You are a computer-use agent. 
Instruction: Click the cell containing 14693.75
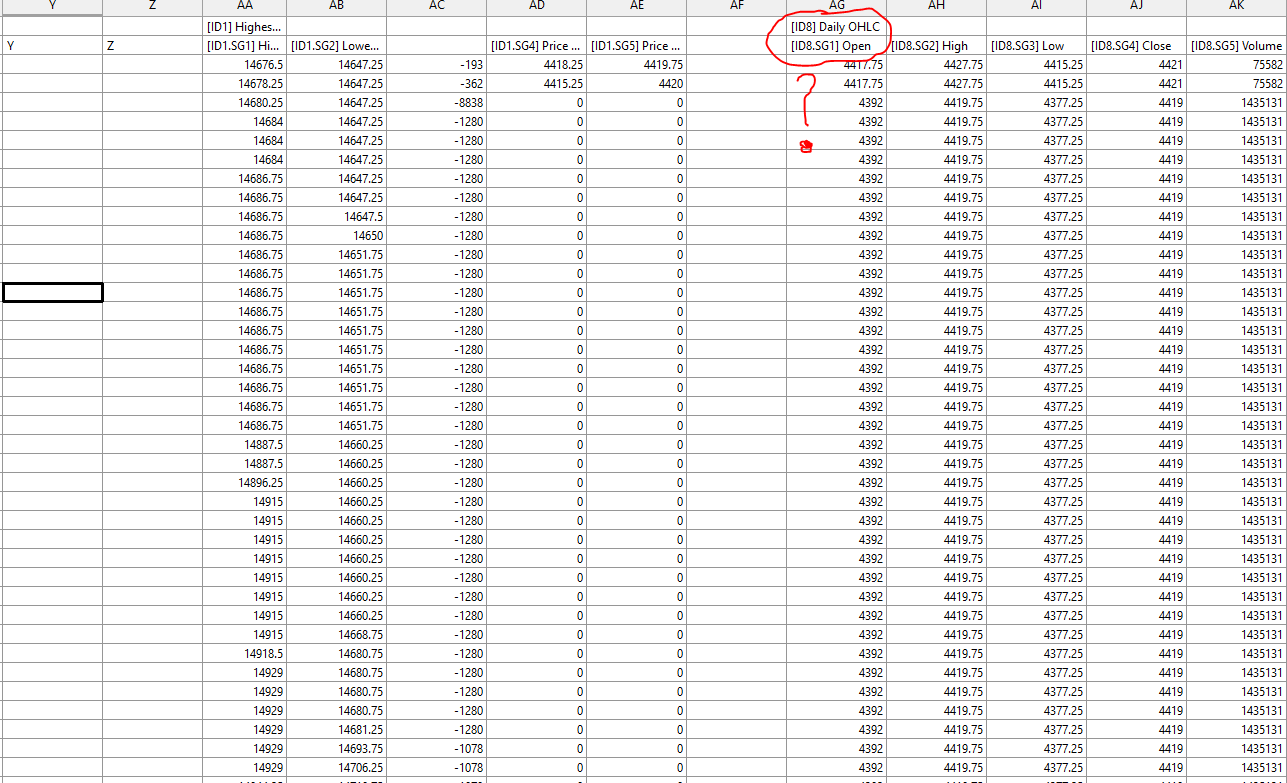click(x=336, y=749)
